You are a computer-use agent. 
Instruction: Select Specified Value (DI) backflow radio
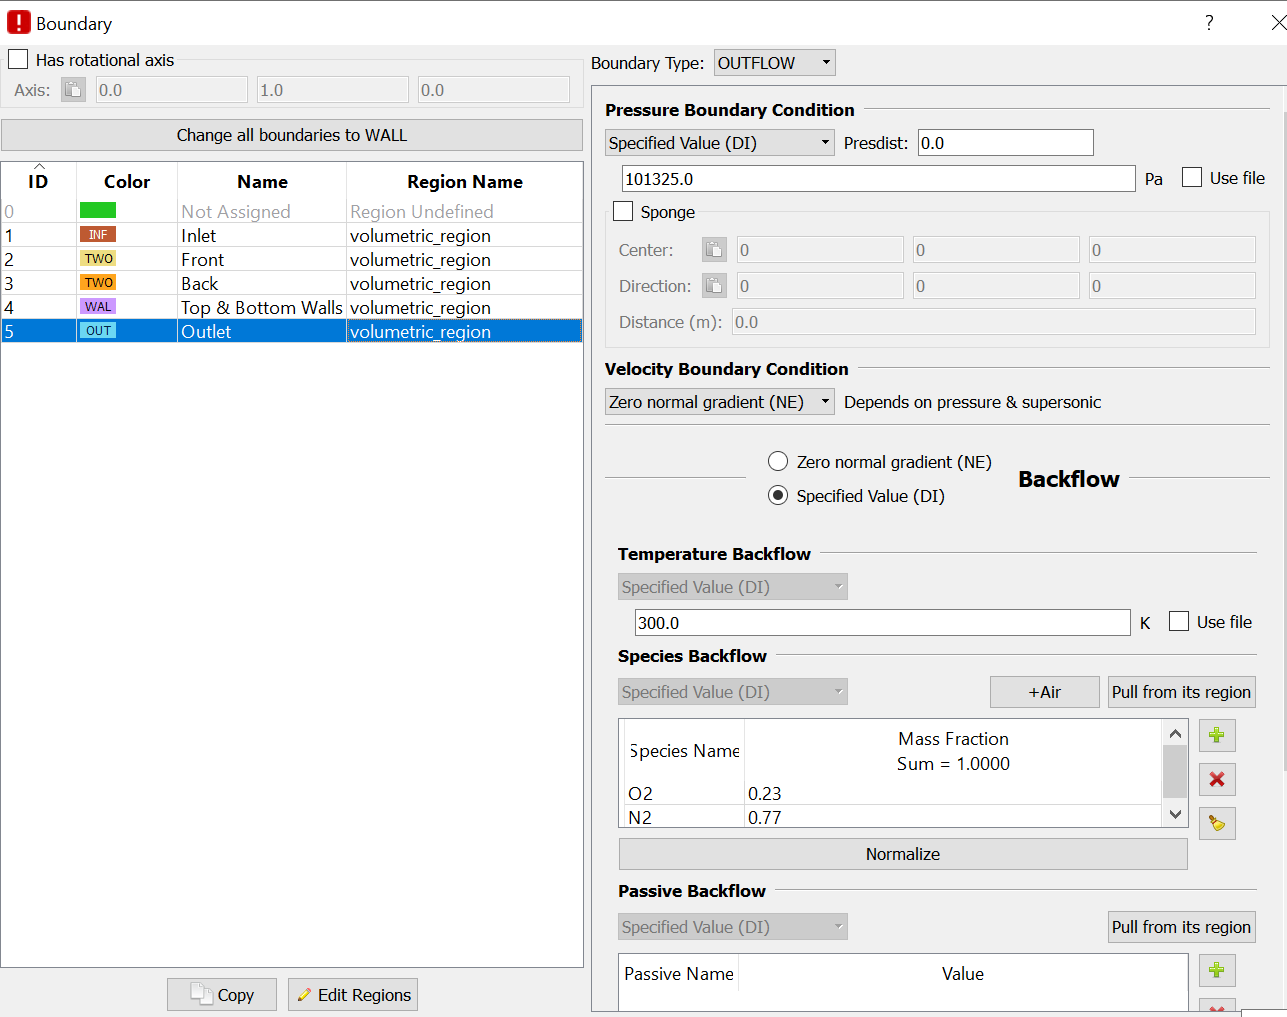point(778,496)
